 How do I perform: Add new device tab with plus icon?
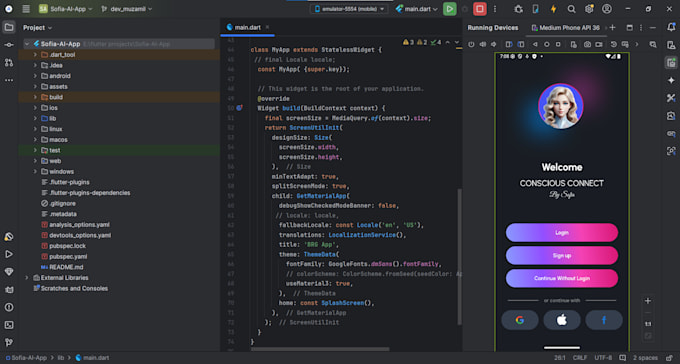[612, 28]
